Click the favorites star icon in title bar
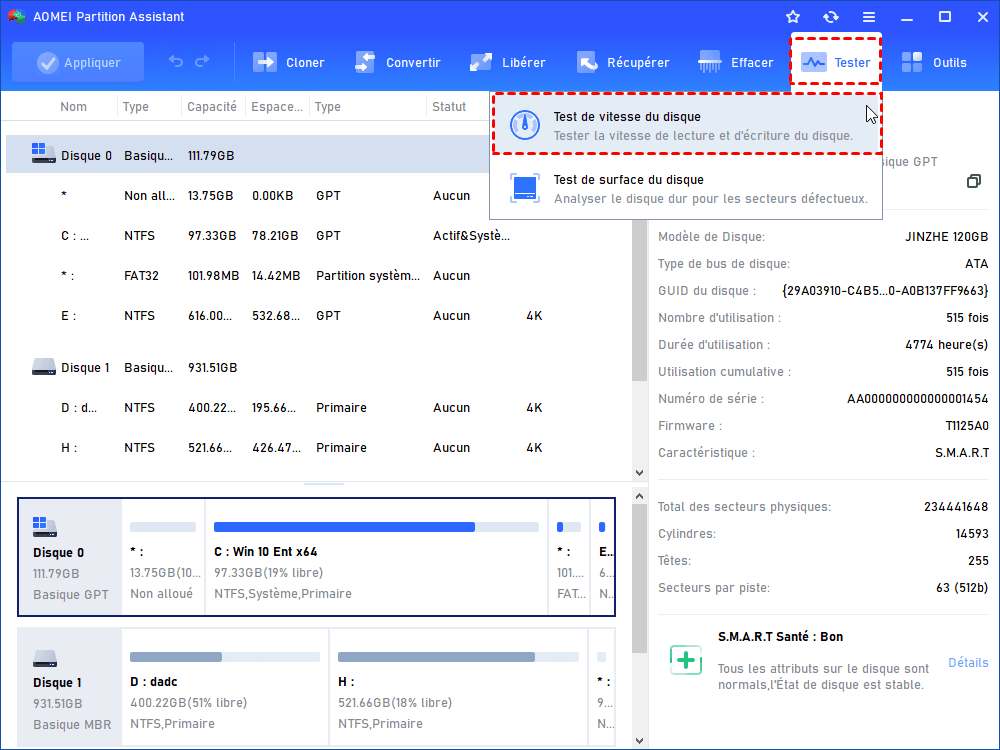Viewport: 1000px width, 750px height. pyautogui.click(x=793, y=17)
